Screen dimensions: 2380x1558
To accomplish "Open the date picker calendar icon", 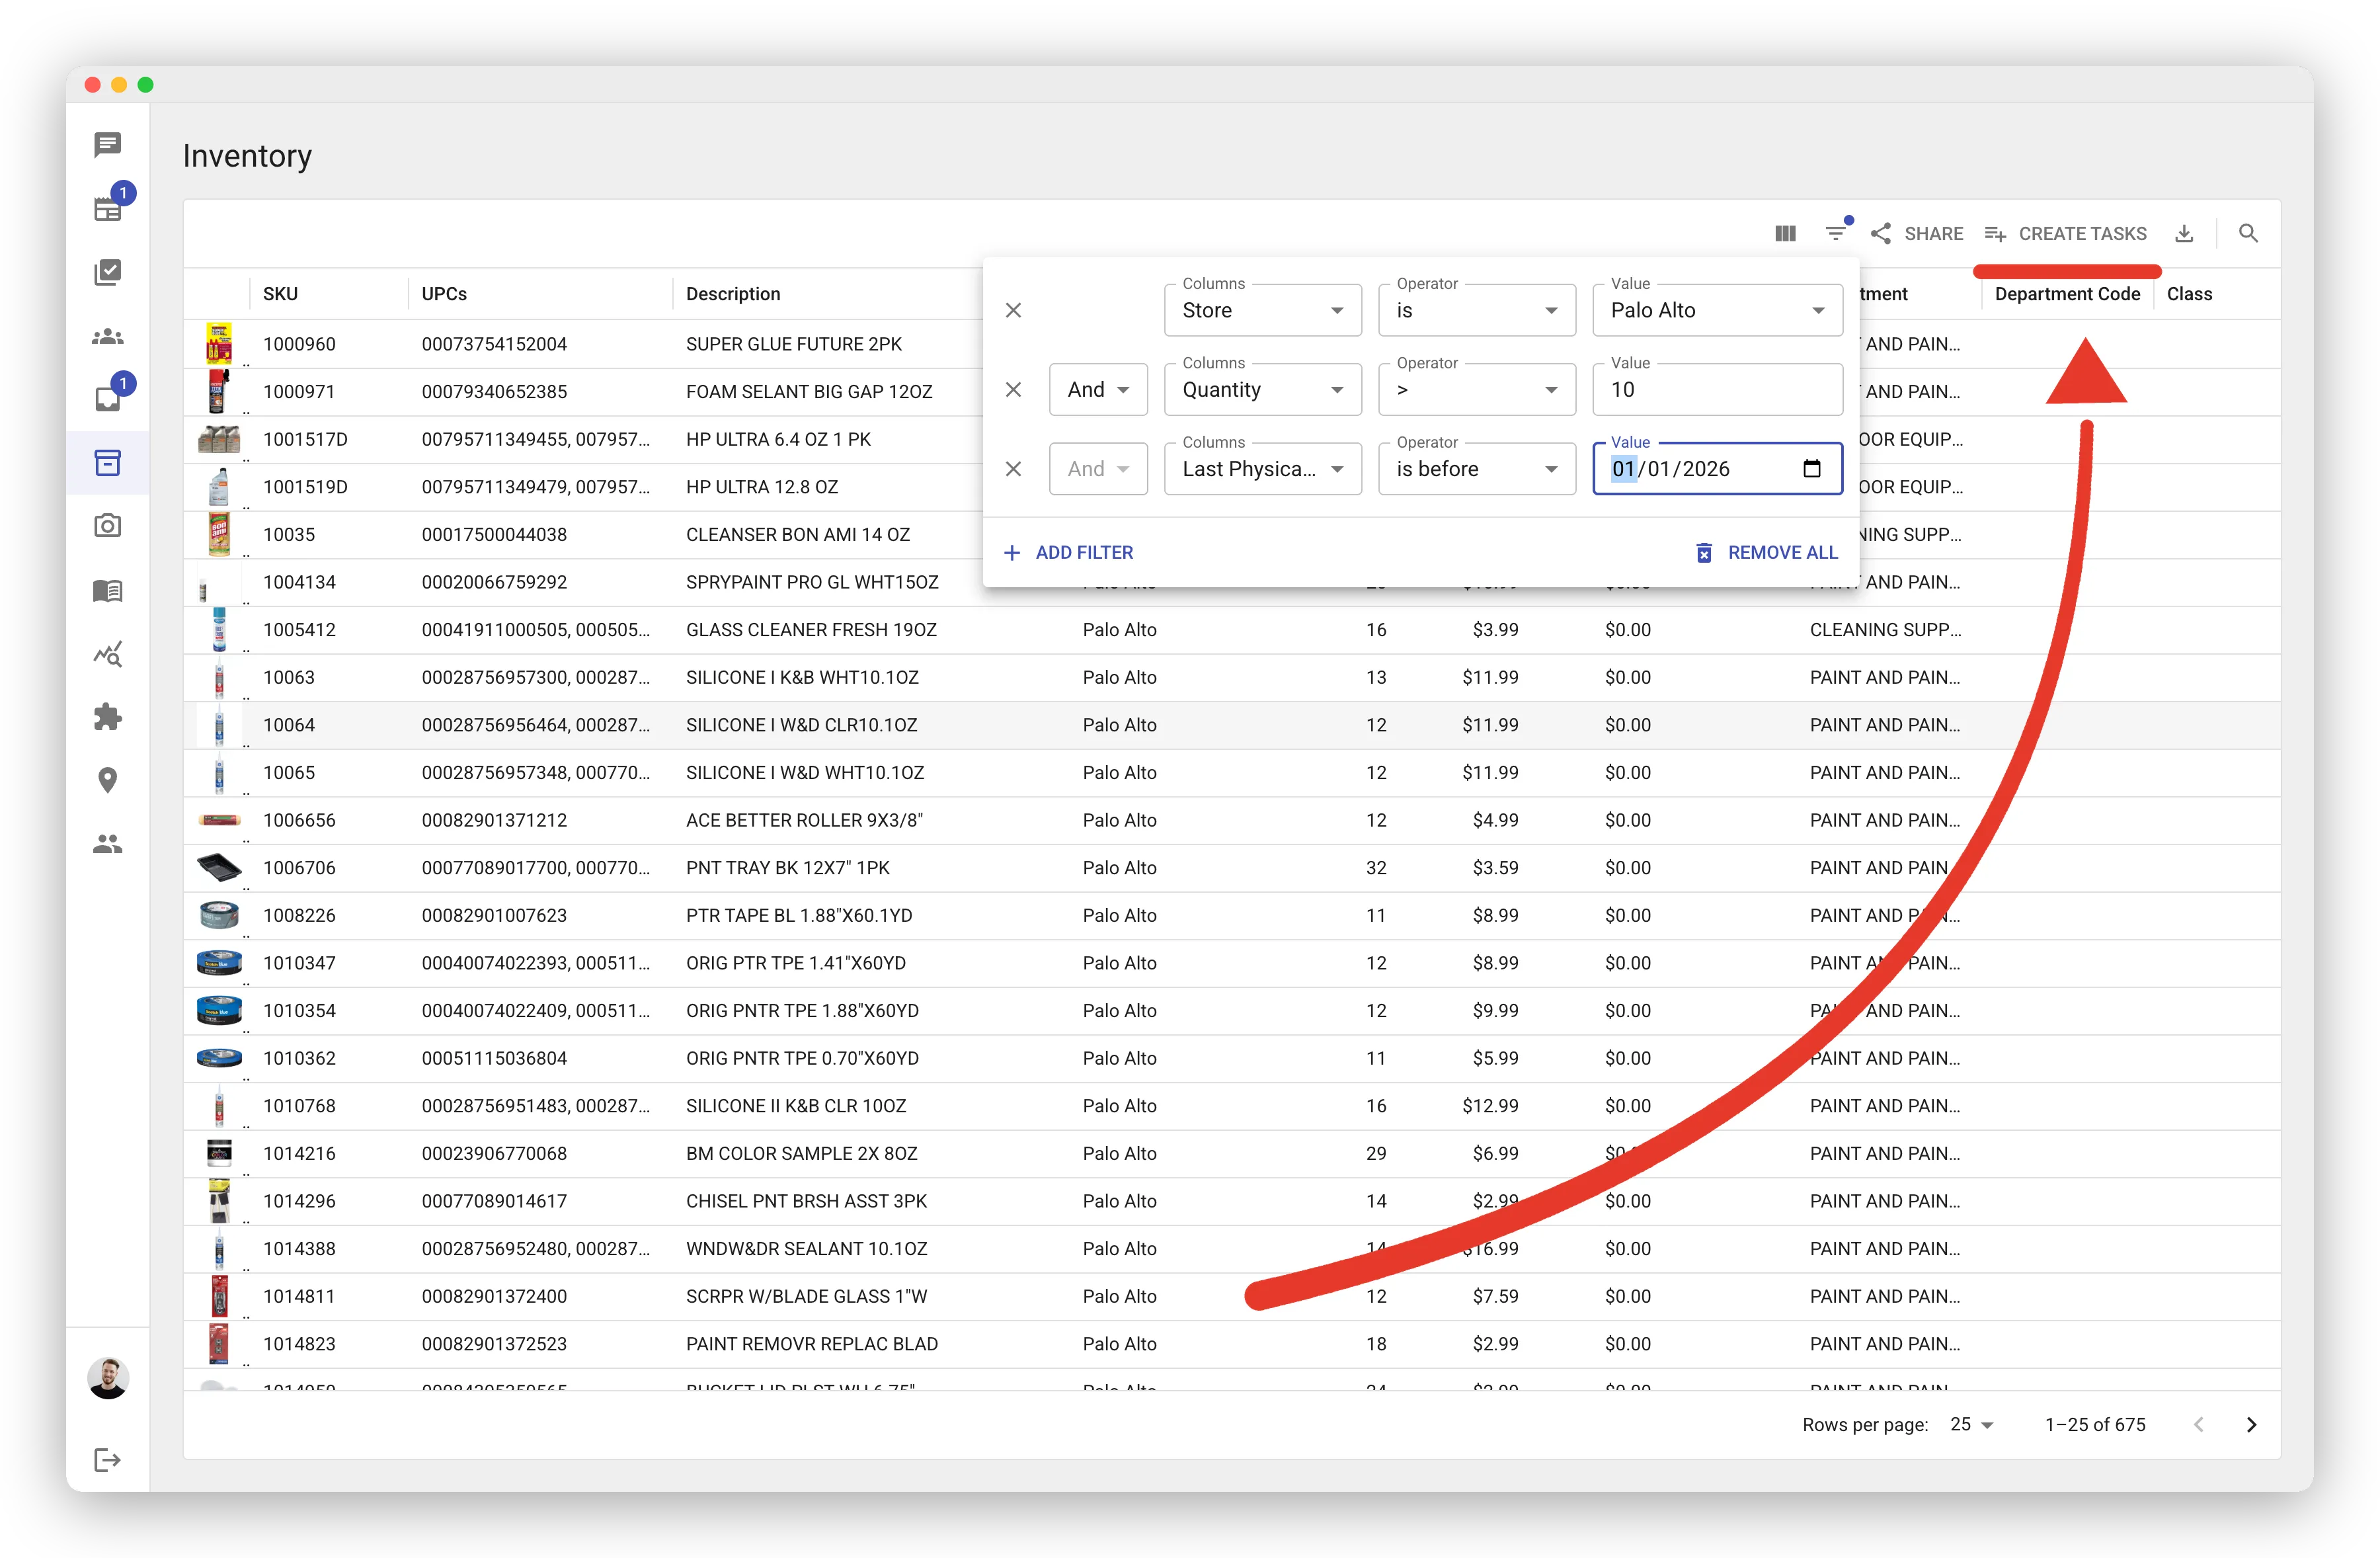I will pos(1812,469).
